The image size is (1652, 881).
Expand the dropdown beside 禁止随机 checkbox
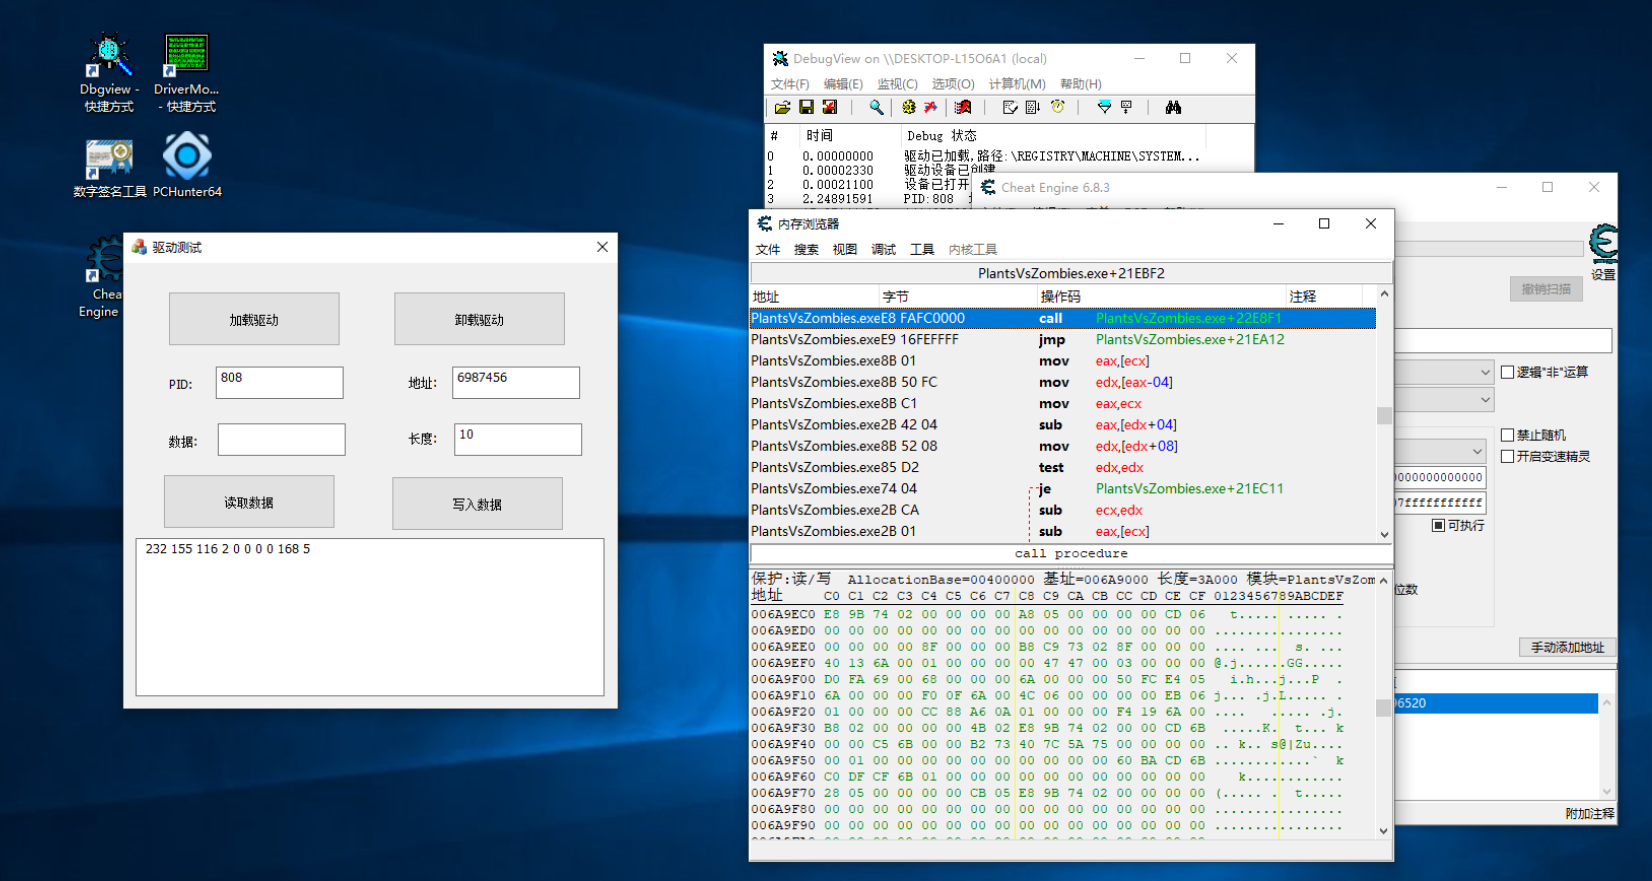pyautogui.click(x=1477, y=451)
